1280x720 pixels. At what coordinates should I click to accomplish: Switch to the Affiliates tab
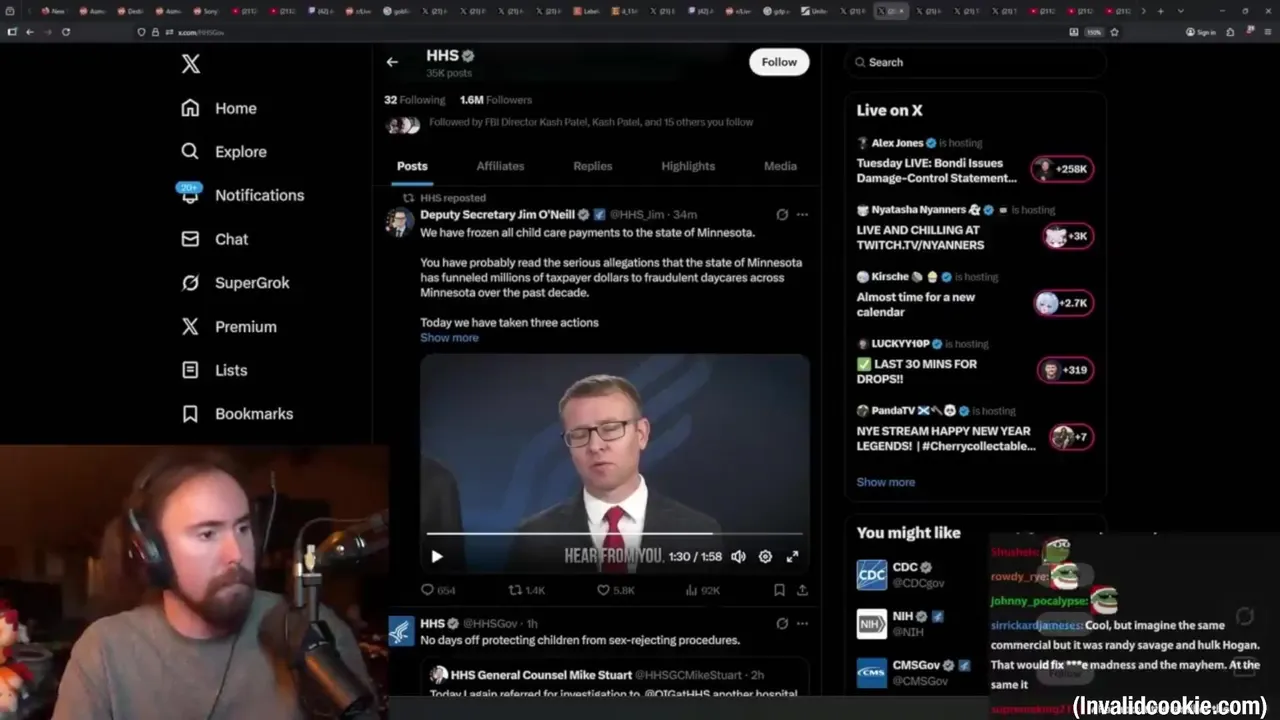coord(500,166)
